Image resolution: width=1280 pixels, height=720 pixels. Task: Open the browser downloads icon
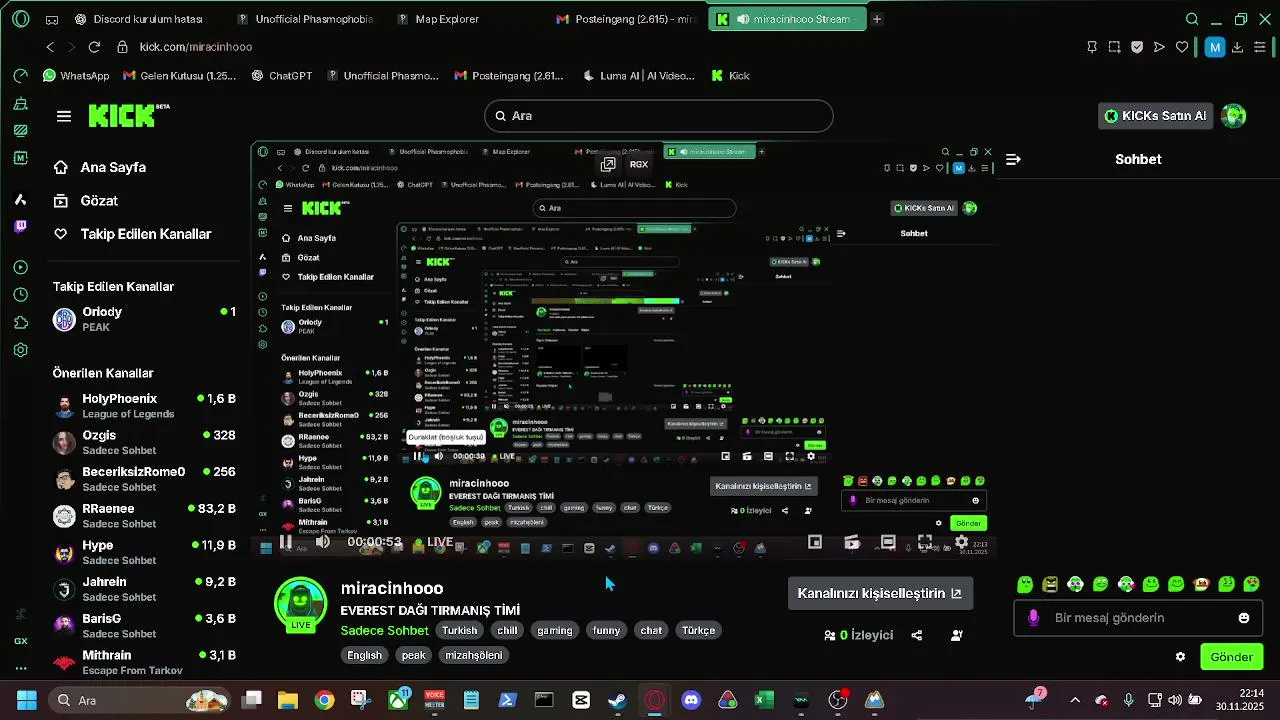pos(1238,47)
